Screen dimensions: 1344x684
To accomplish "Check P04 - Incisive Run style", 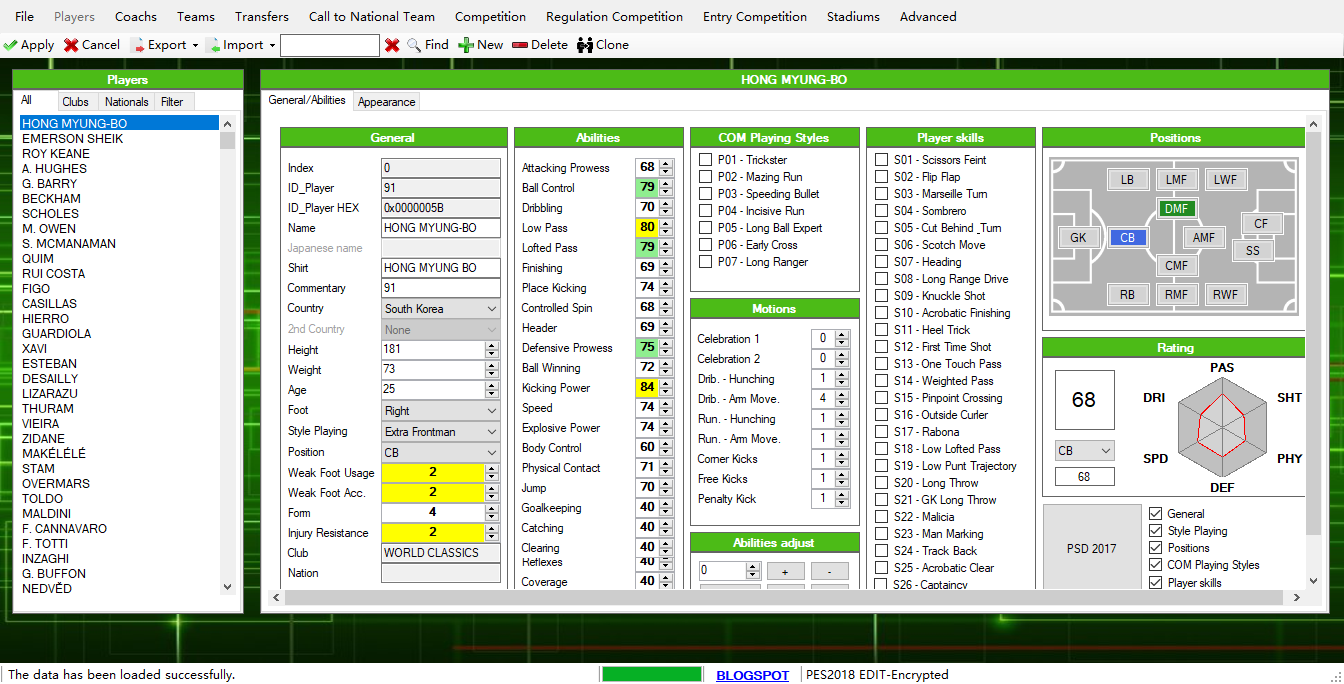I will tap(706, 211).
